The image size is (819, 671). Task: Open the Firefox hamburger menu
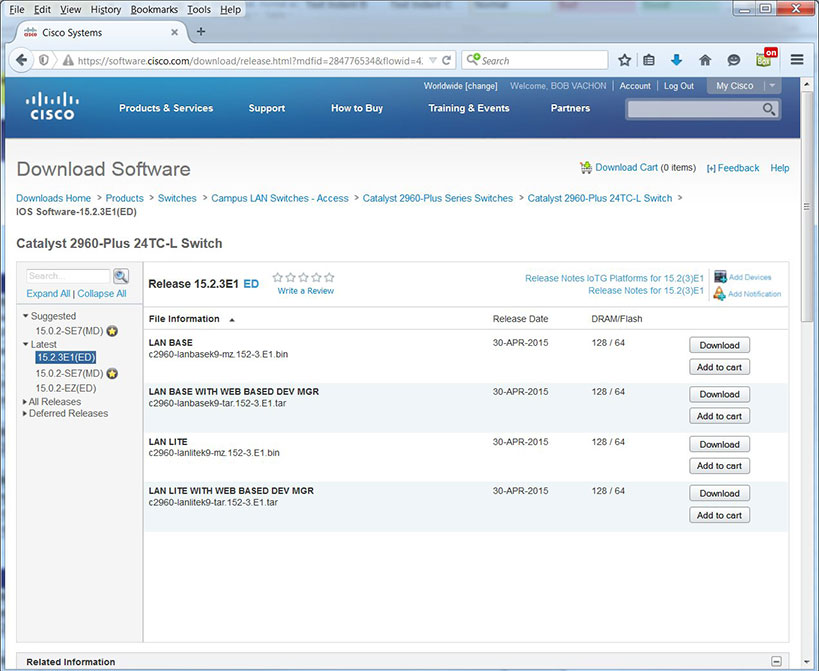pyautogui.click(x=797, y=60)
